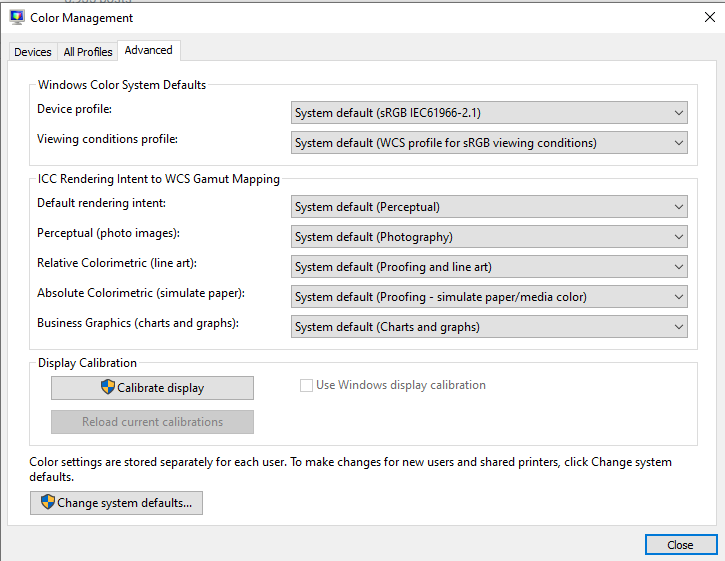The width and height of the screenshot is (725, 561).
Task: Click the shield icon on Calibrate display
Action: (108, 387)
